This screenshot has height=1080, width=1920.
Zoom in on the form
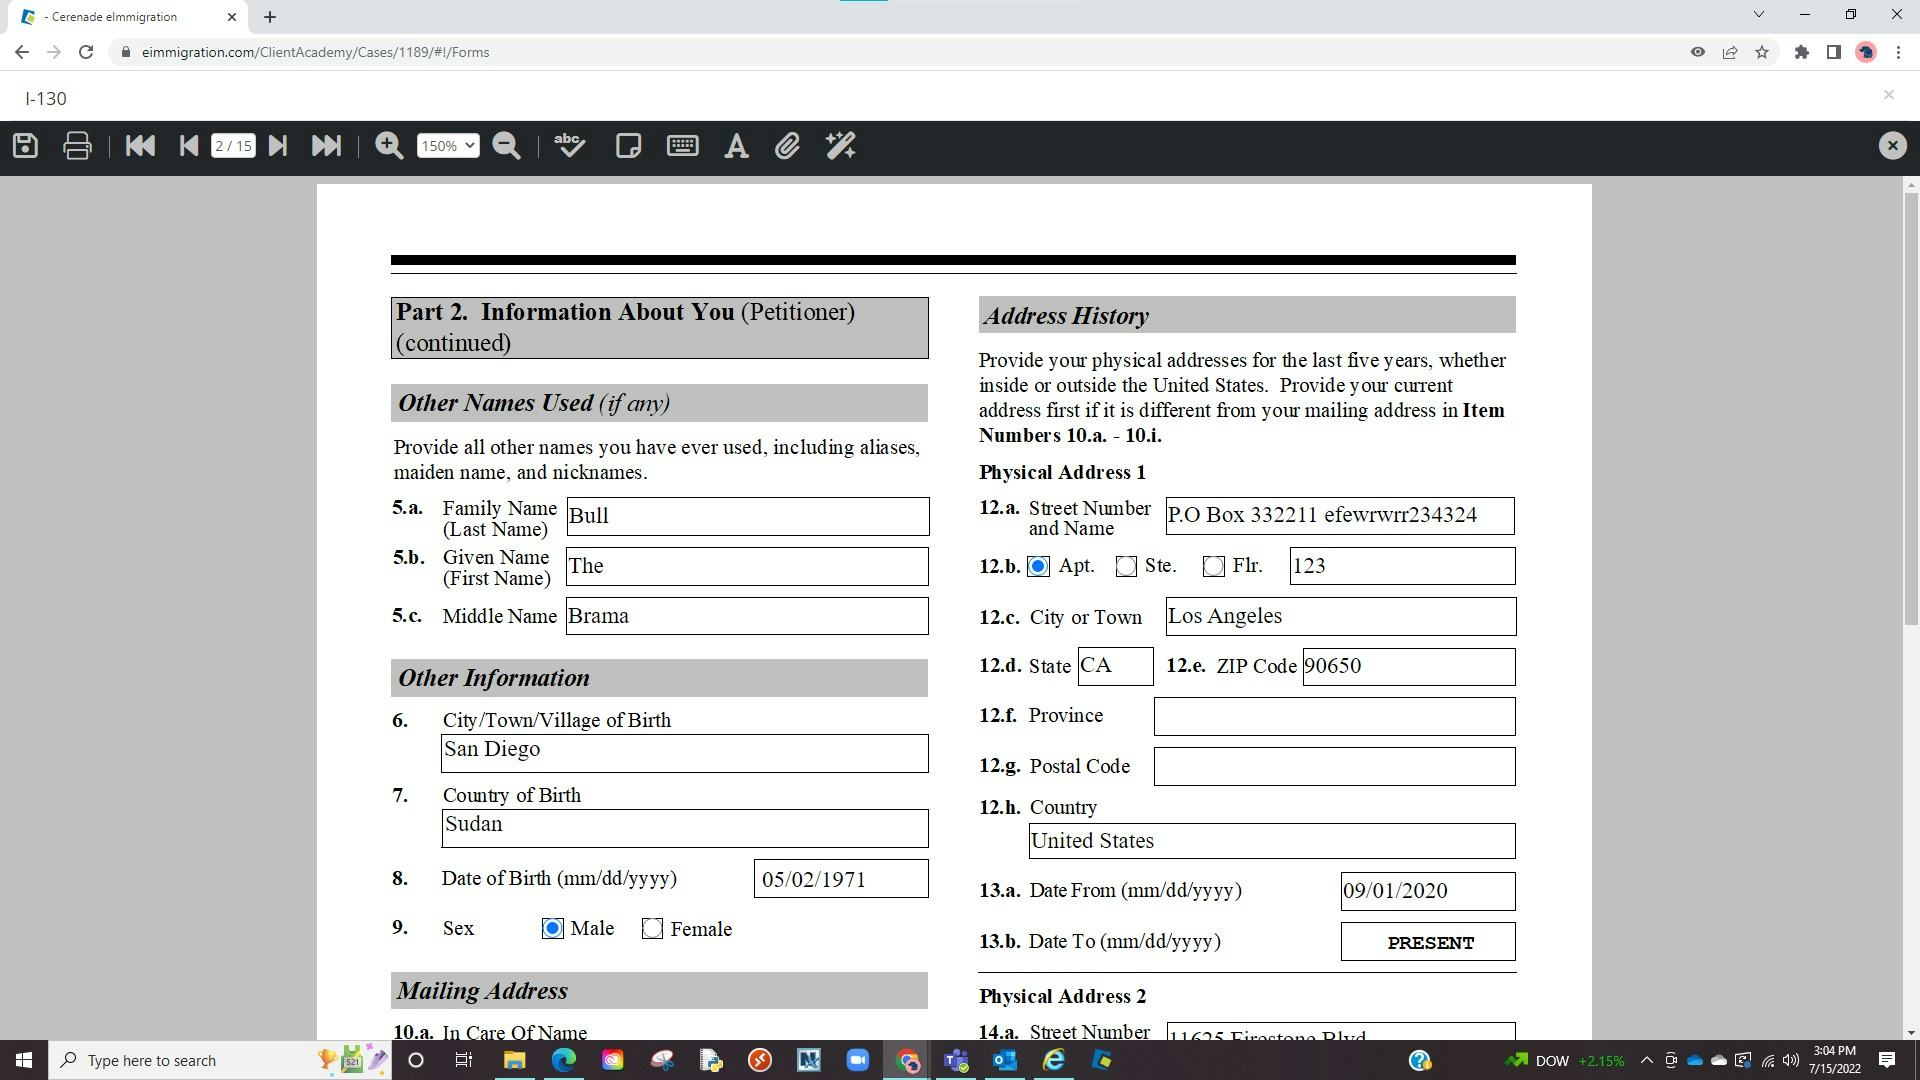point(389,145)
